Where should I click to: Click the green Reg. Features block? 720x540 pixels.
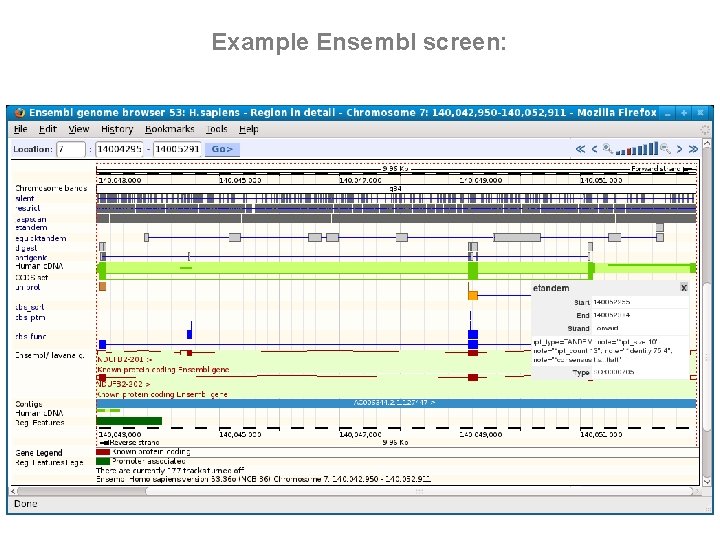click(x=129, y=421)
